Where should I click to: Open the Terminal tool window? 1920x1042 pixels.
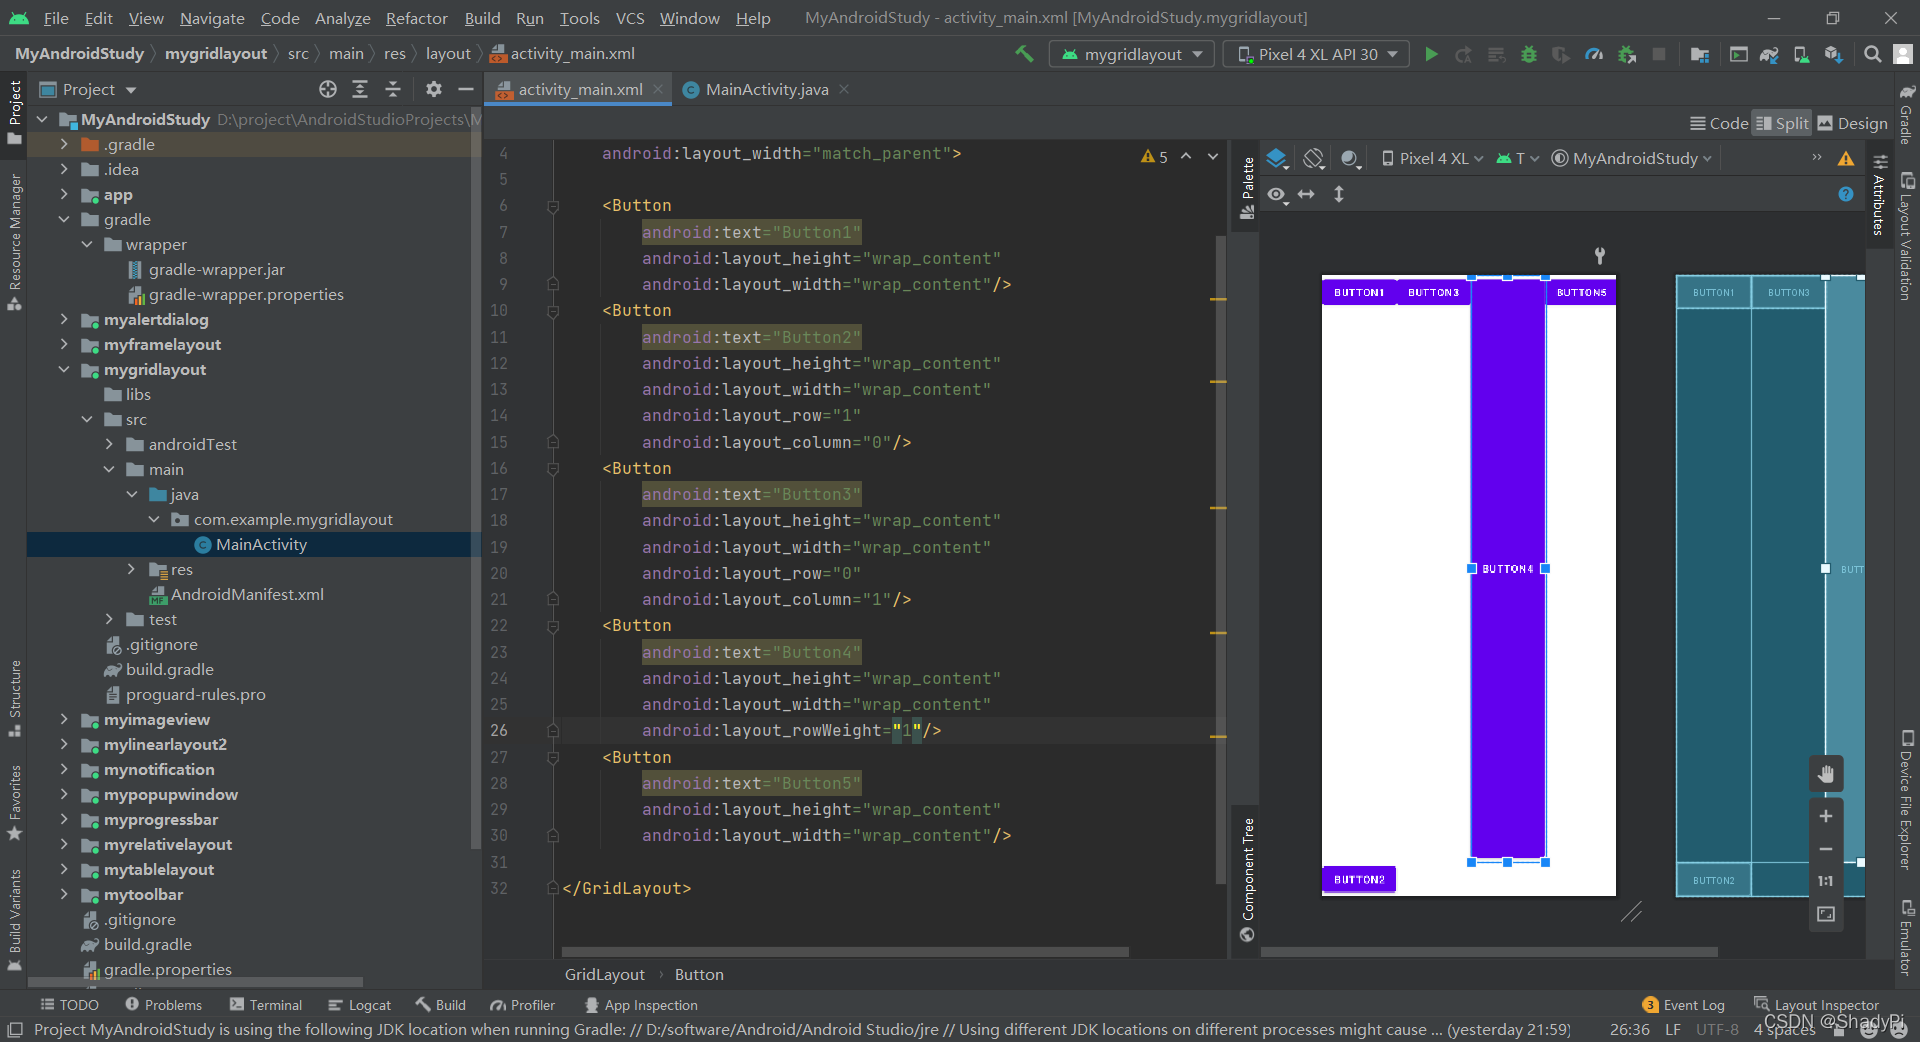point(265,1005)
